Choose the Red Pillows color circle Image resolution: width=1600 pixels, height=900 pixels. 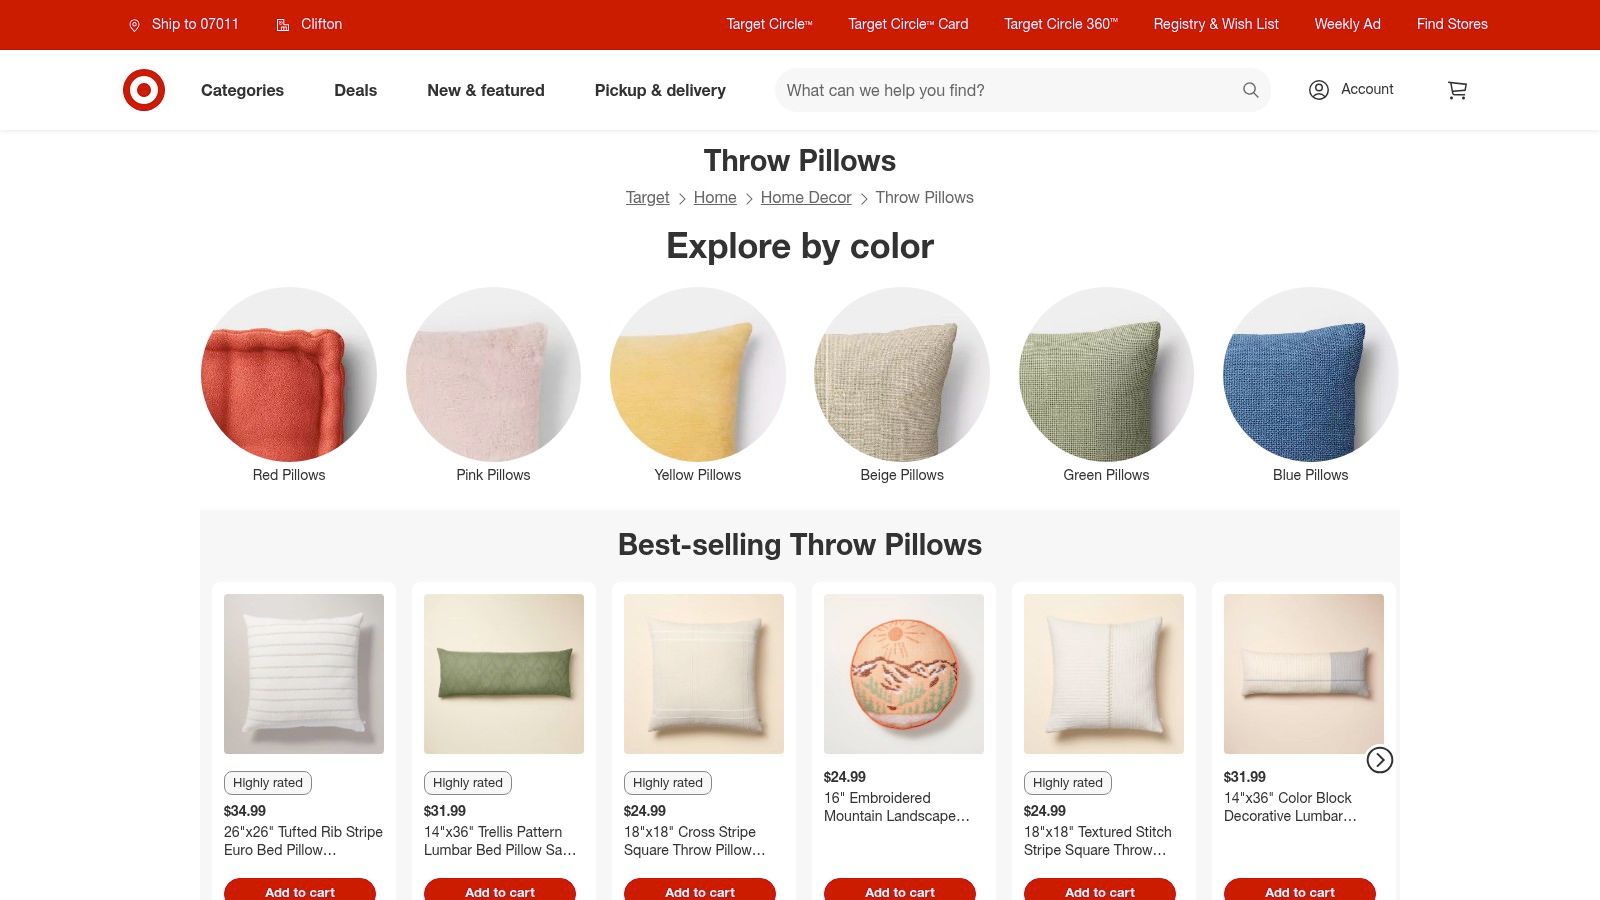coord(289,374)
